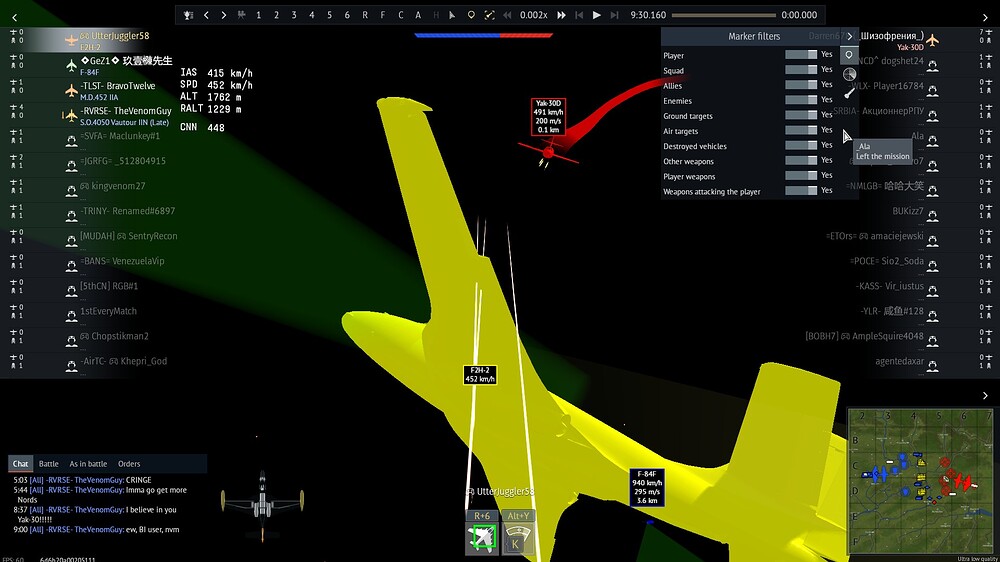Viewport: 1000px width, 562px height.
Task: Toggle the Destroyed vehicles marker filter
Action: [x=801, y=145]
